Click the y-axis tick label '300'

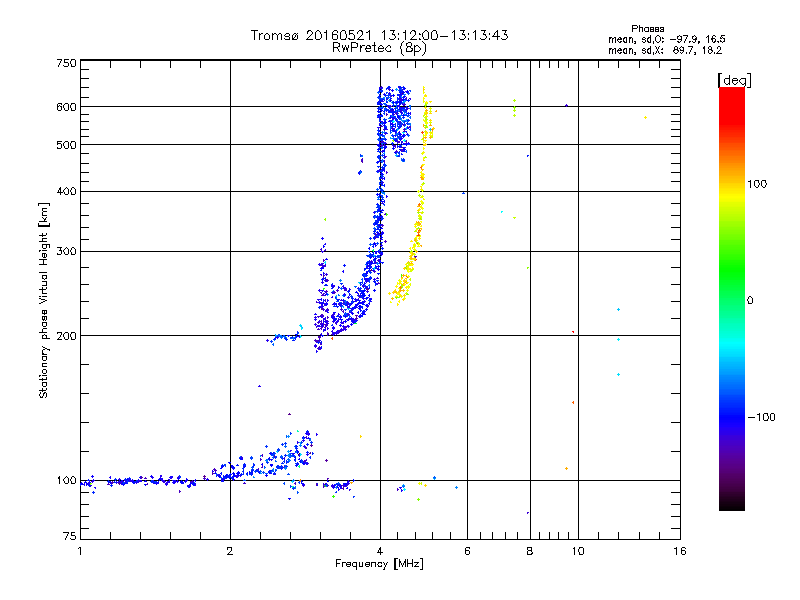66,251
